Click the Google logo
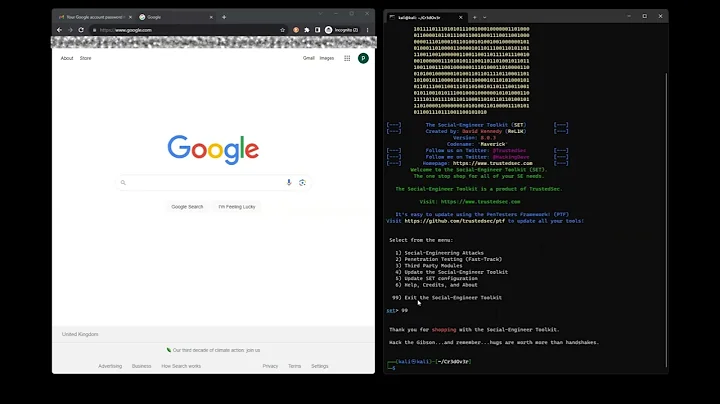This screenshot has width=720, height=404. pyautogui.click(x=213, y=149)
